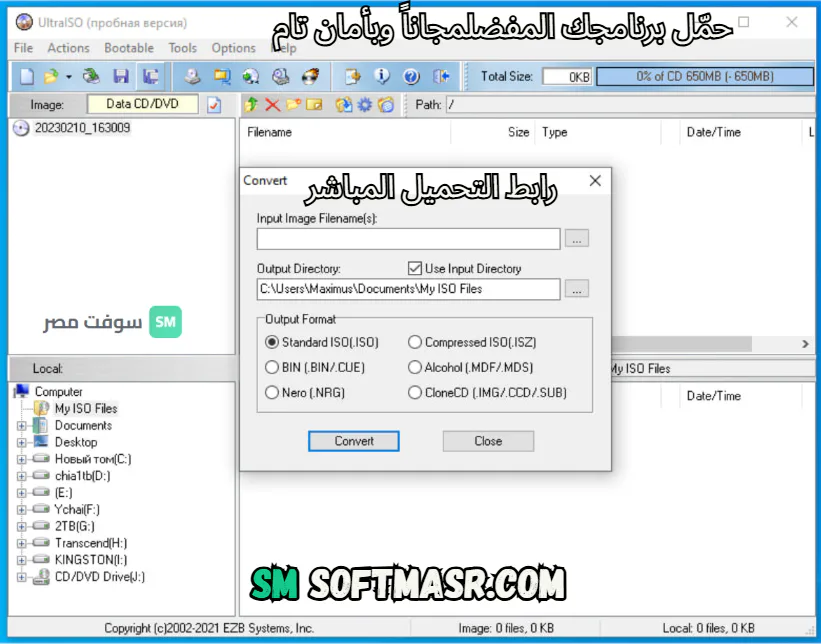This screenshot has height=644, width=821.
Task: Expand the KINGSTON(I:) drive node
Action: tap(21, 560)
